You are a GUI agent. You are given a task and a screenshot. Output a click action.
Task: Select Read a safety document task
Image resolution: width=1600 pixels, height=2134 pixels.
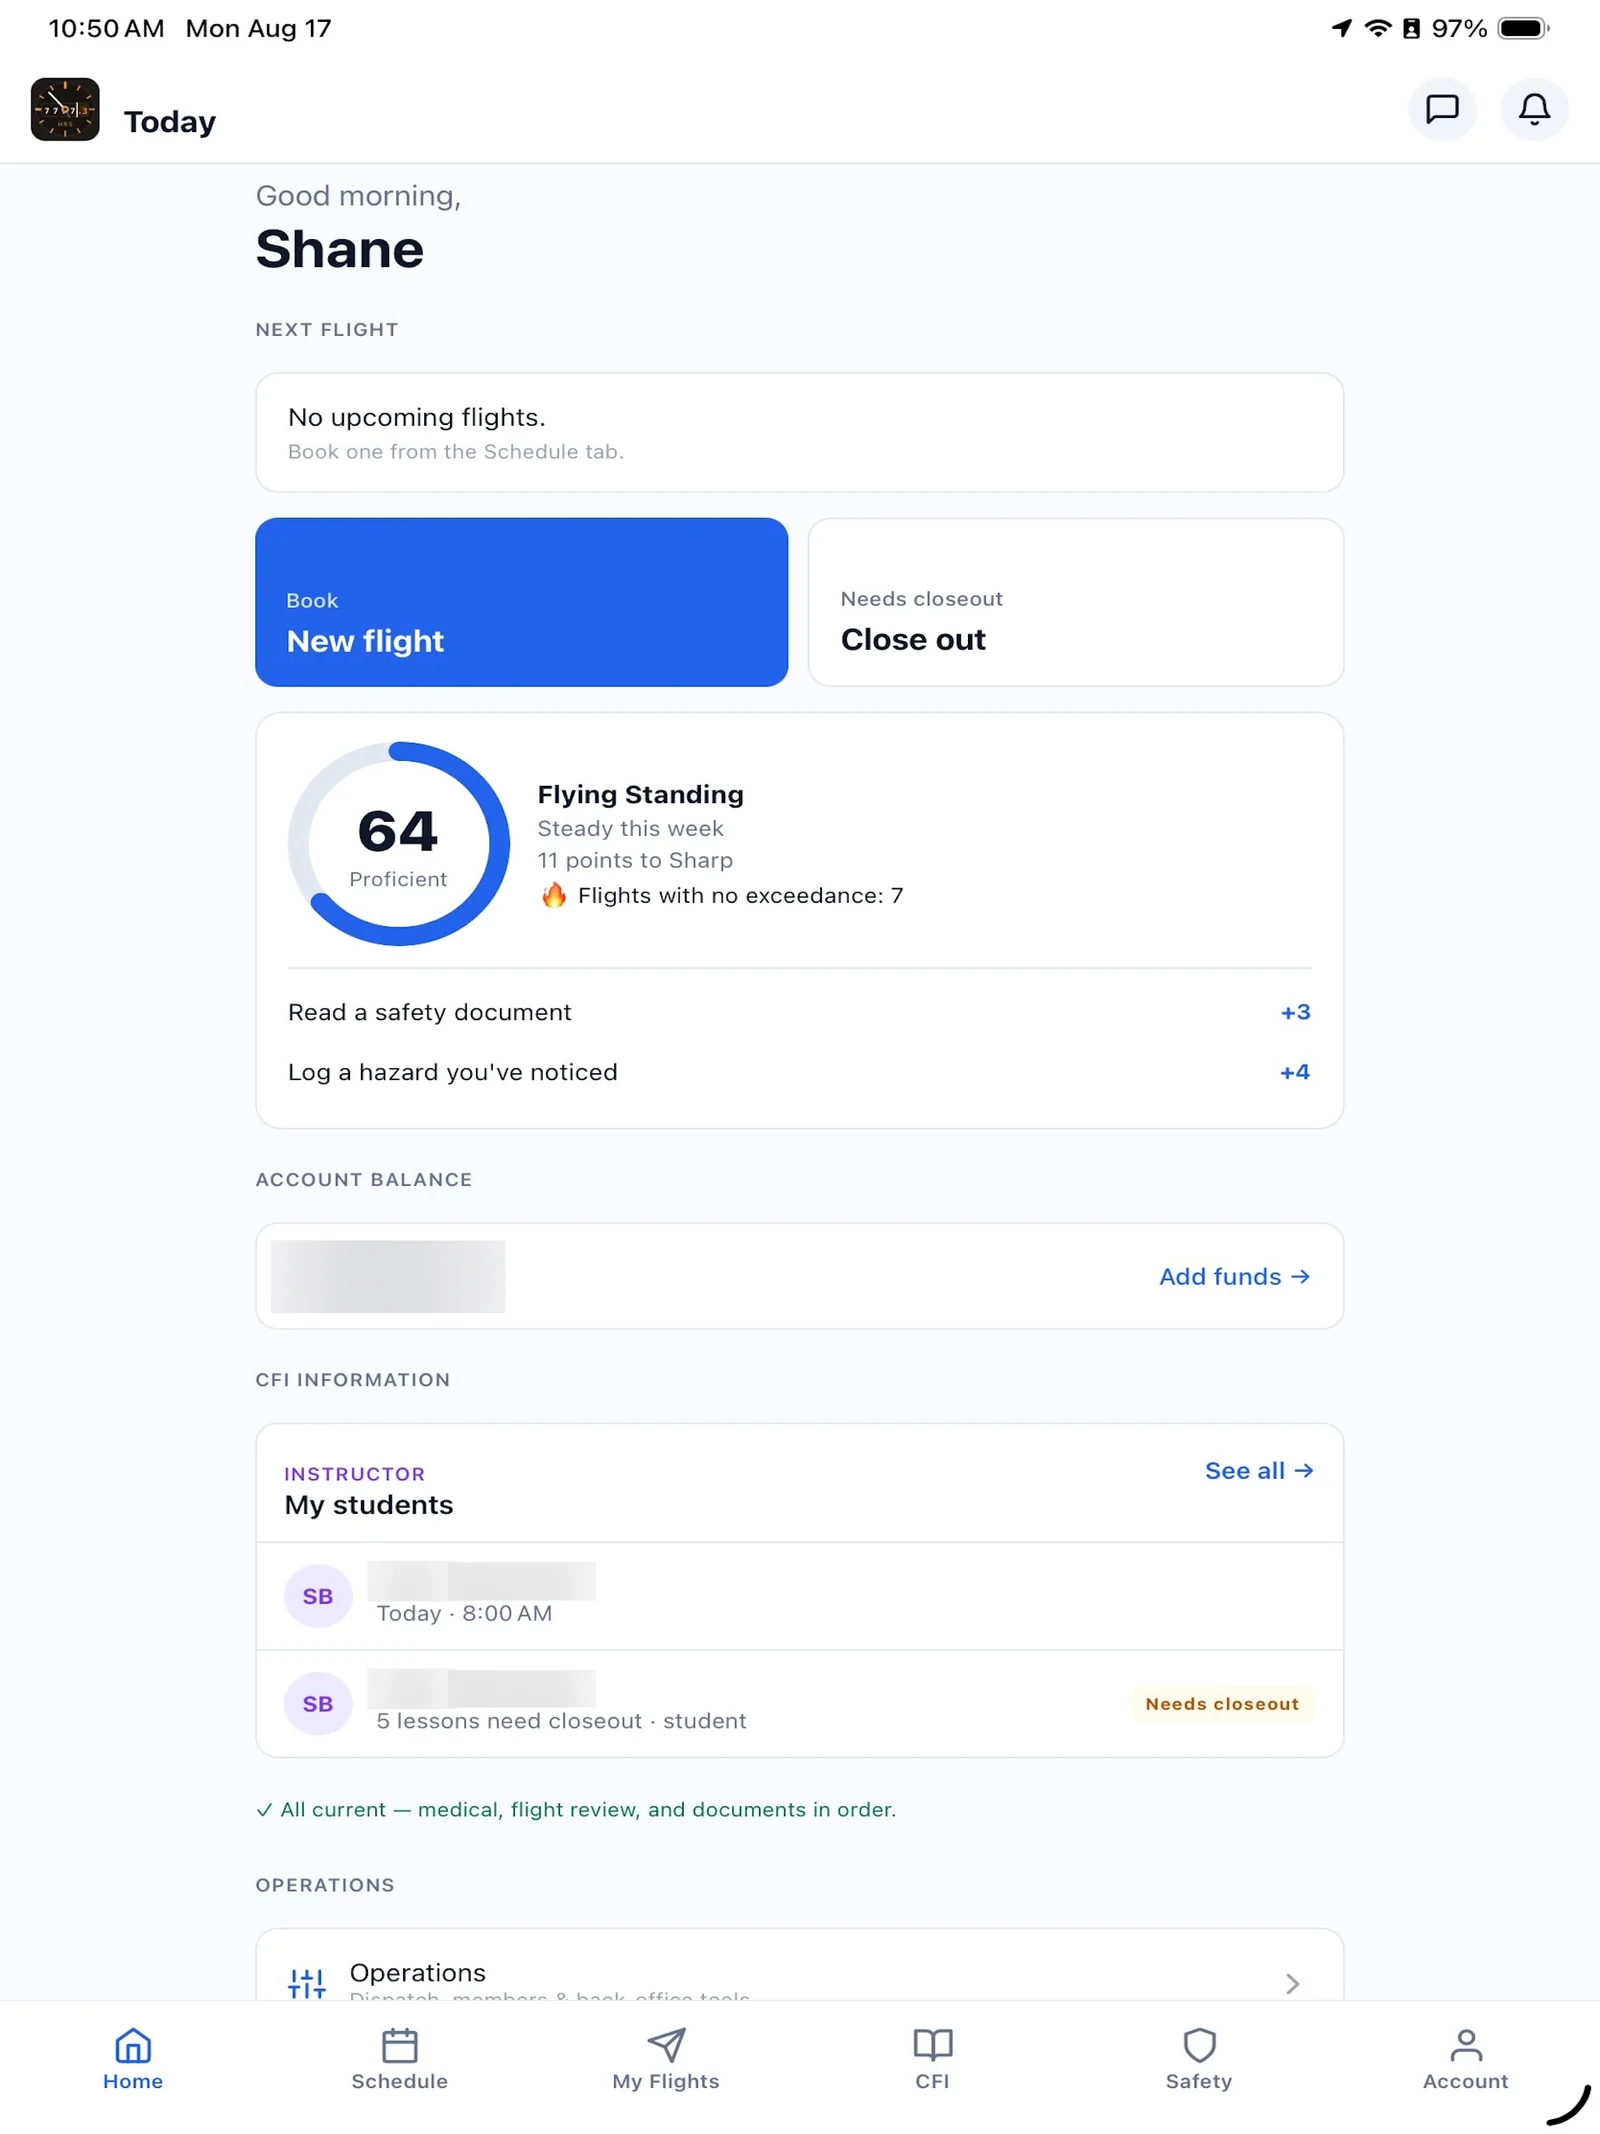799,1012
